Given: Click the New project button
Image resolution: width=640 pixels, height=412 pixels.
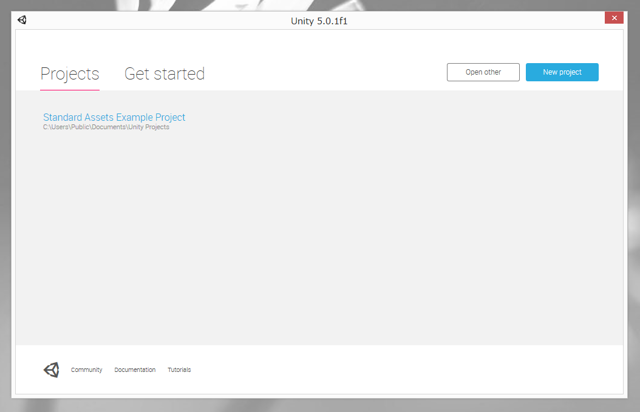Looking at the screenshot, I should [x=562, y=72].
